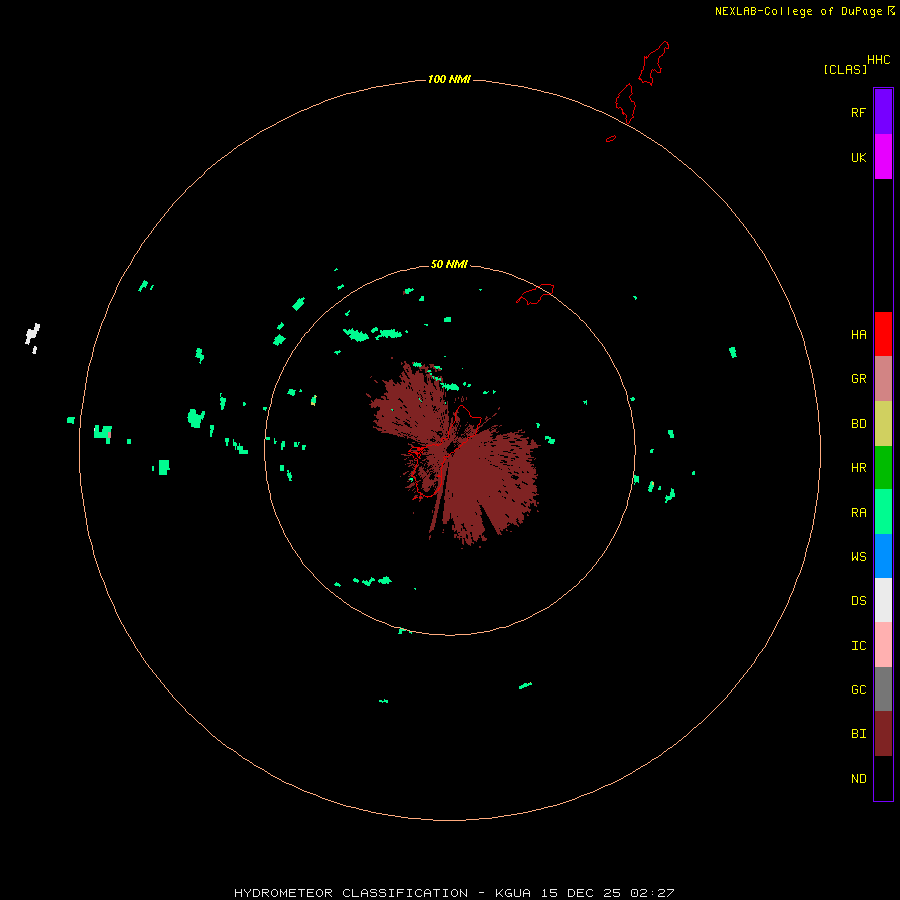Click the BI legend label
This screenshot has height=900, width=900.
[x=858, y=734]
